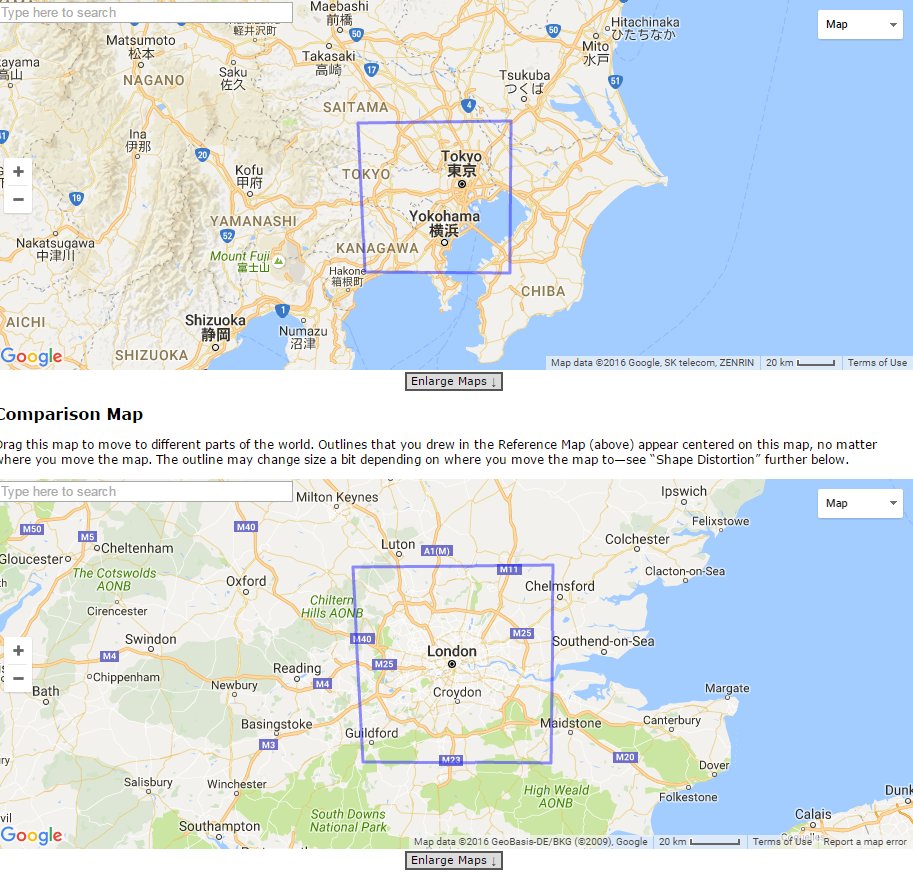Click route 51 shield near Mito
This screenshot has width=913, height=876.
coord(615,81)
